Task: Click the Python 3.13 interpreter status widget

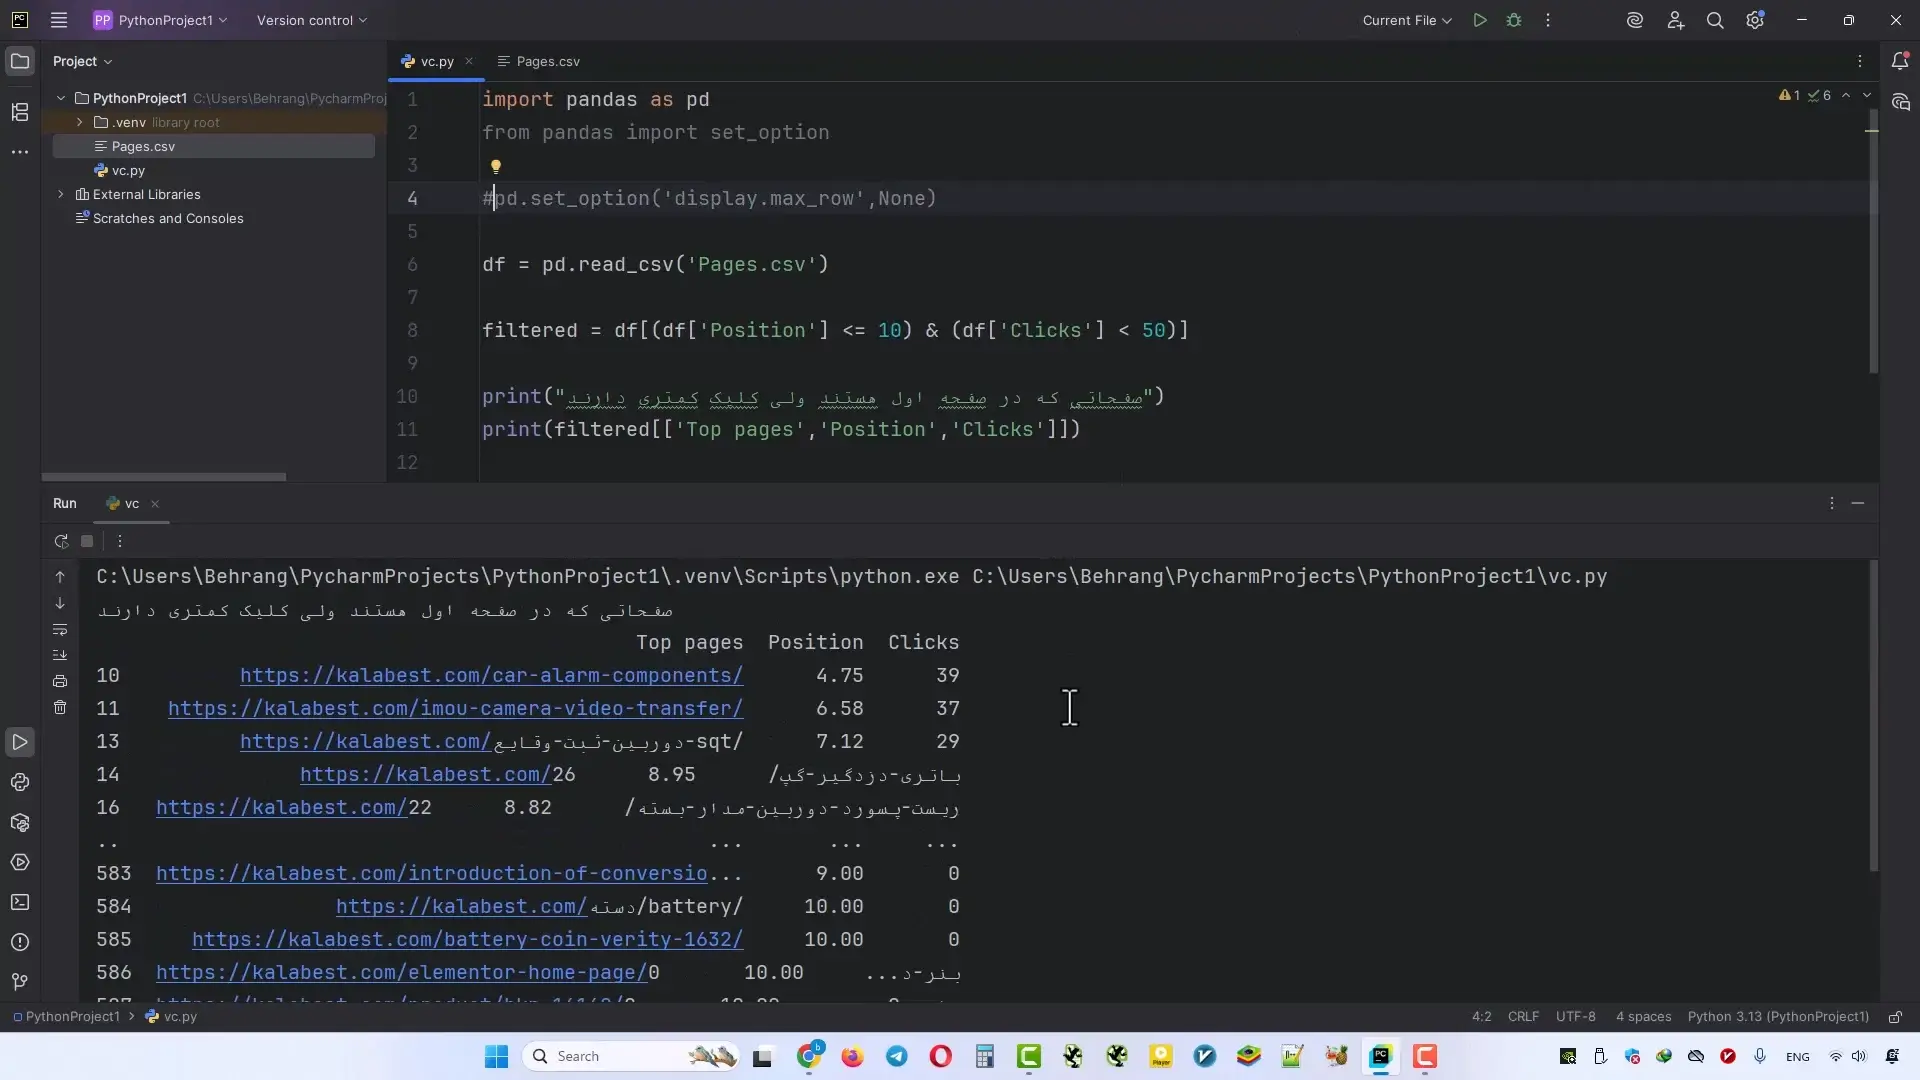Action: coord(1777,1017)
